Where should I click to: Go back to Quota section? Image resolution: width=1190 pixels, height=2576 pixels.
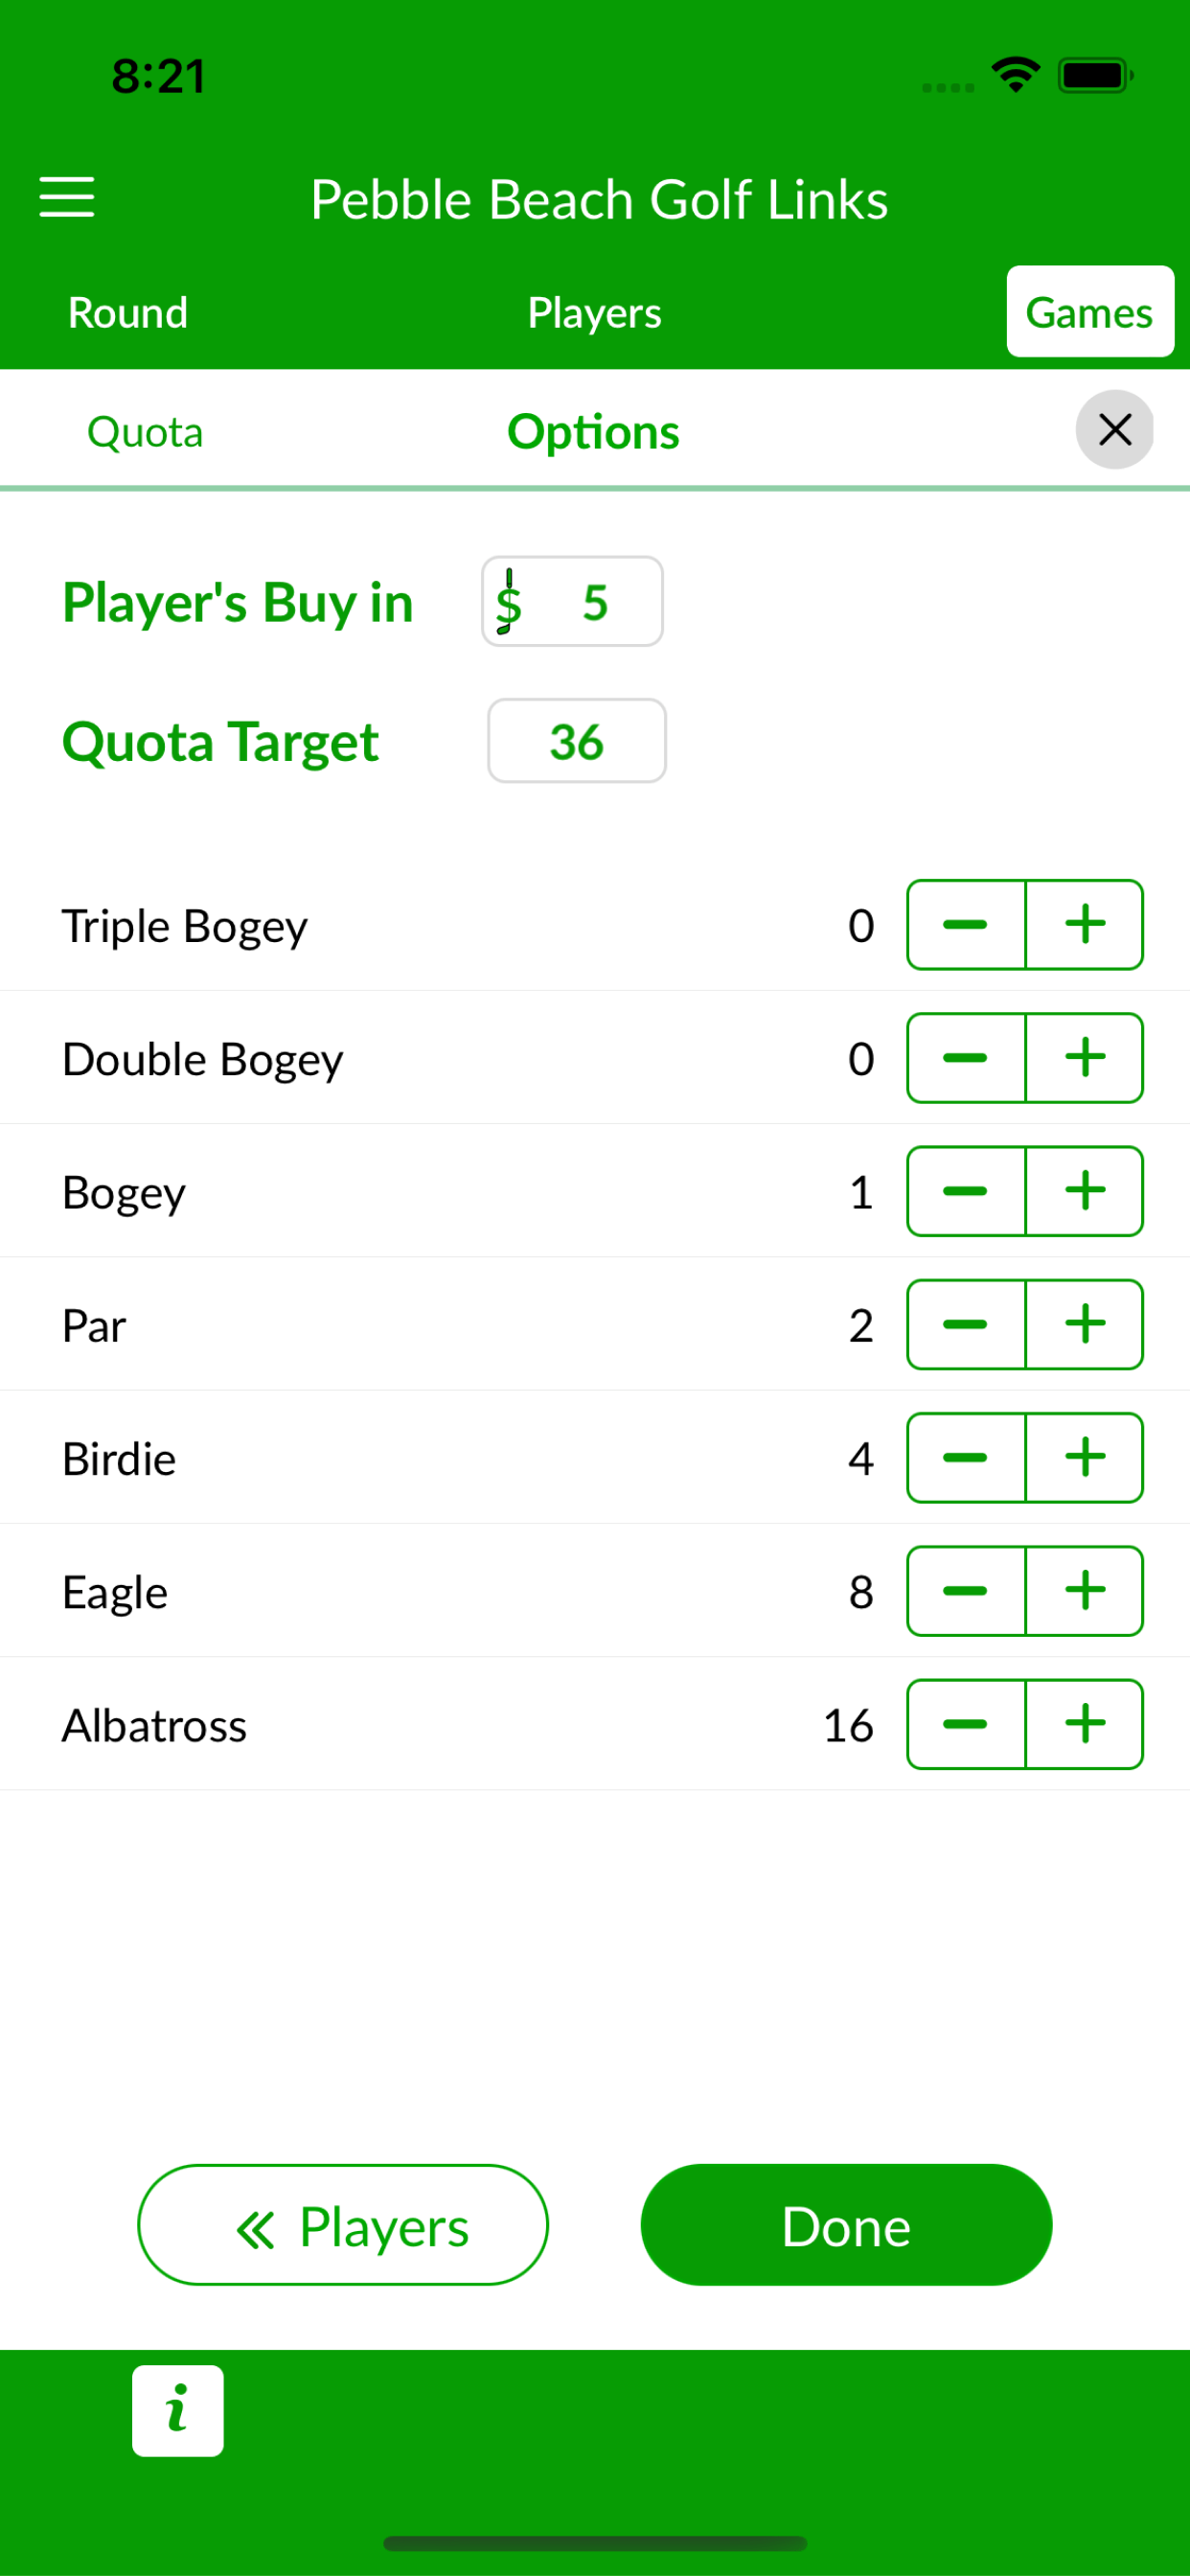pyautogui.click(x=145, y=432)
